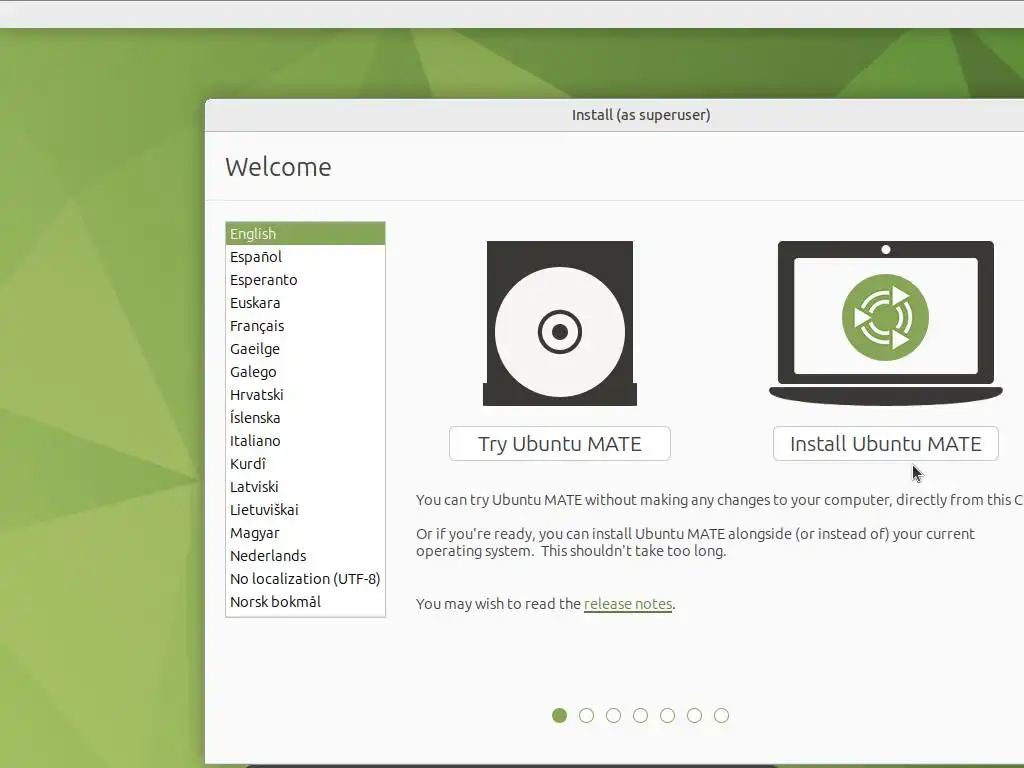This screenshot has height=768, width=1024.
Task: Open the release notes link
Action: 628,603
